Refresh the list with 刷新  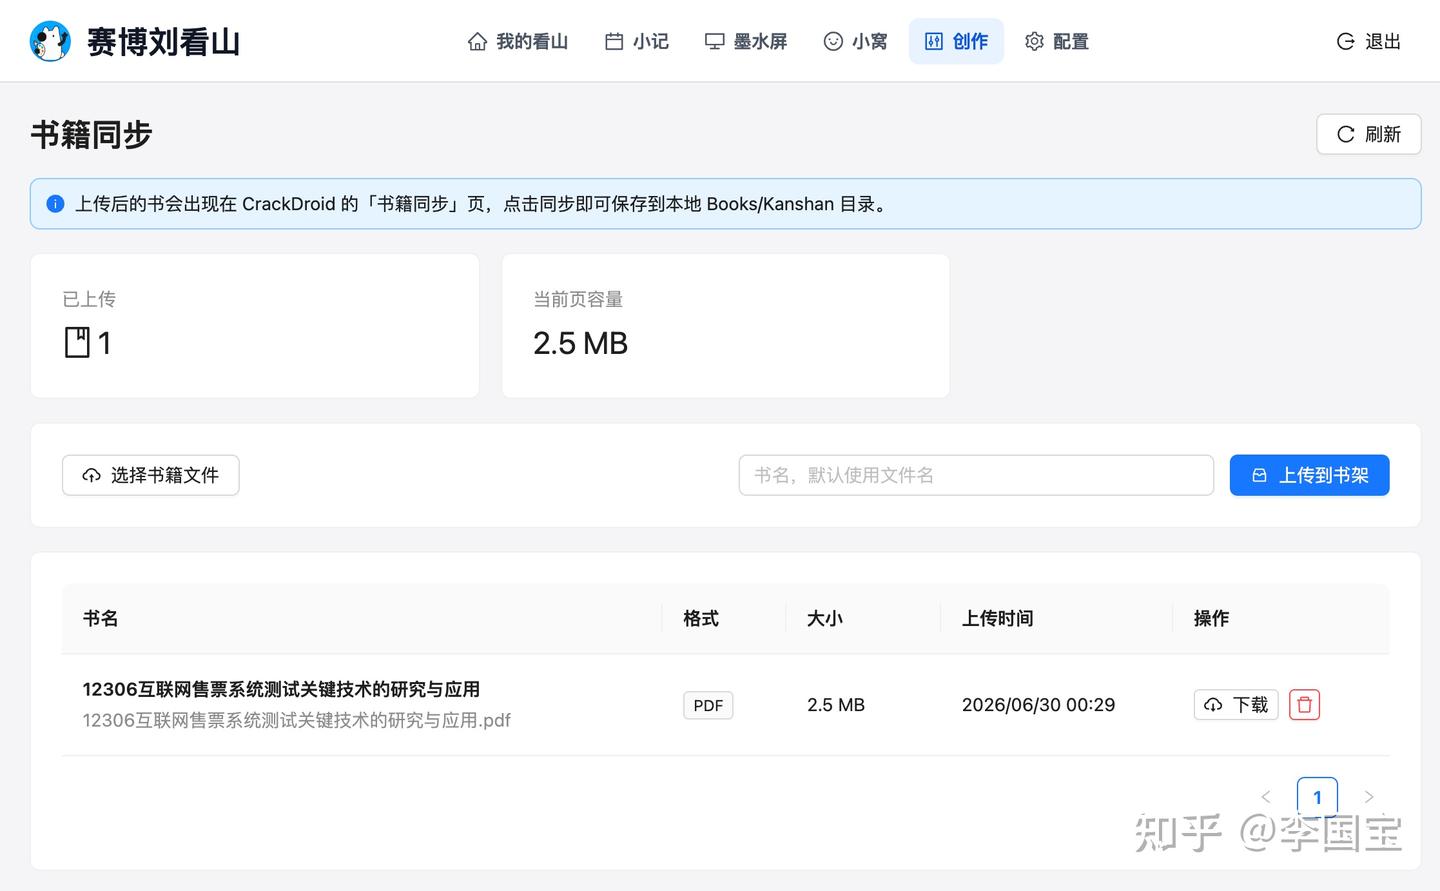coord(1369,134)
